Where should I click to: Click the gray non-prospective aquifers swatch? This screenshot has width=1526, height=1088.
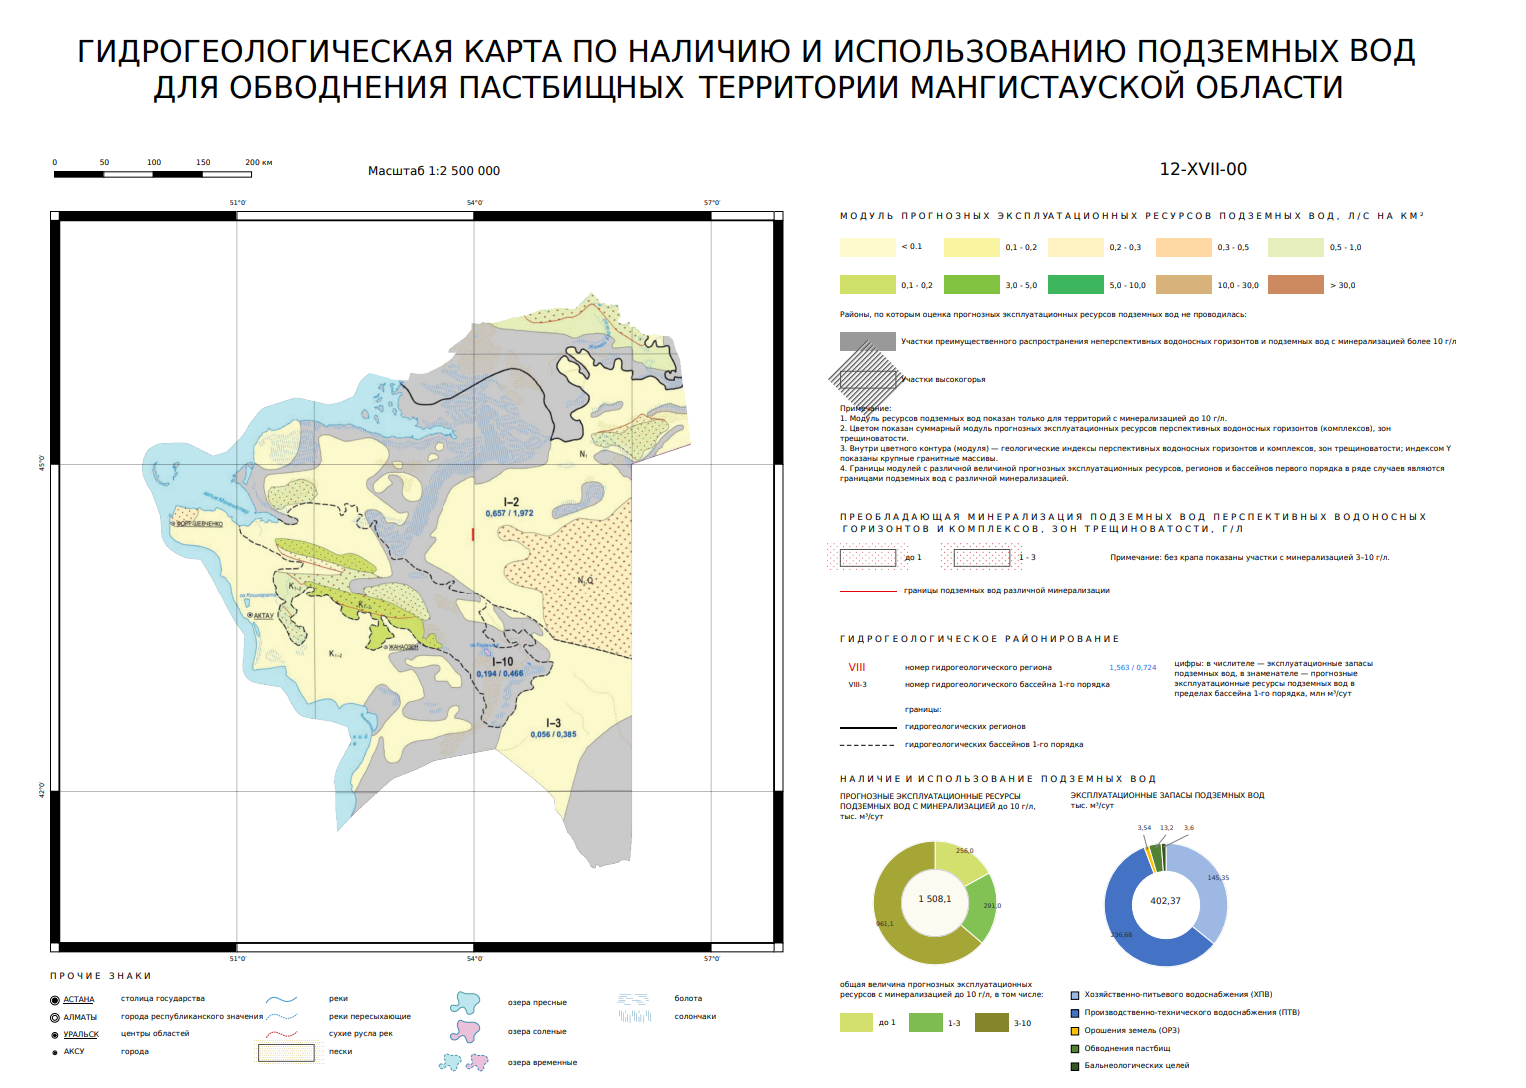(x=868, y=342)
